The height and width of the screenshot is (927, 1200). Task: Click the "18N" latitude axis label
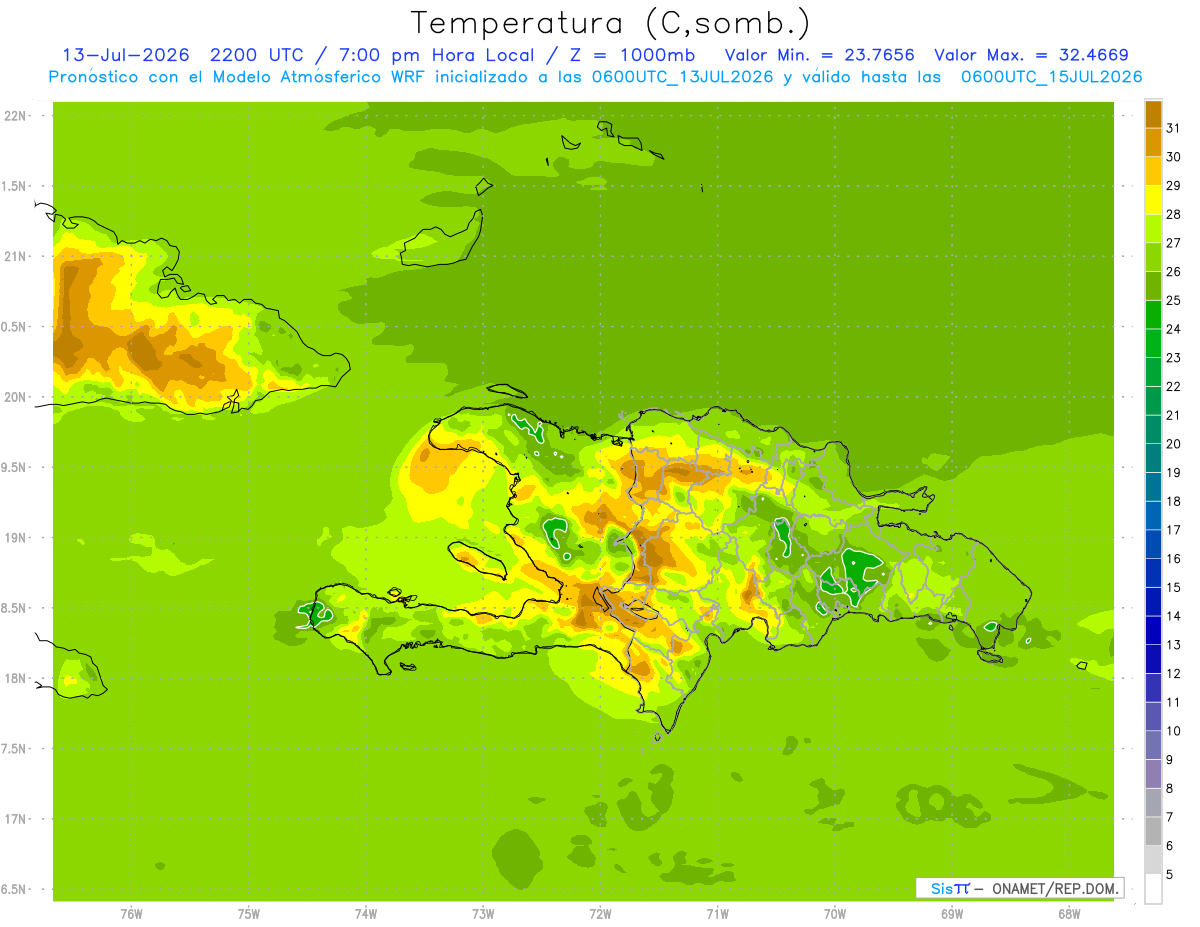click(16, 678)
